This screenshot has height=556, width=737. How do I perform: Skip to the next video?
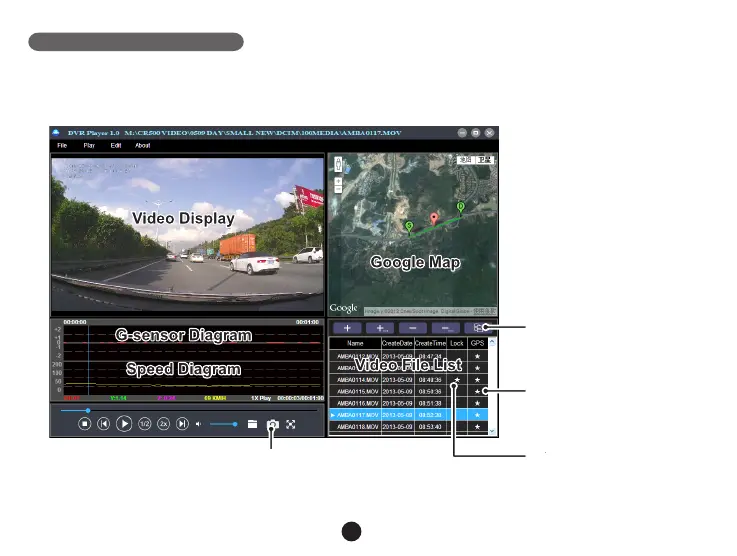coord(182,424)
